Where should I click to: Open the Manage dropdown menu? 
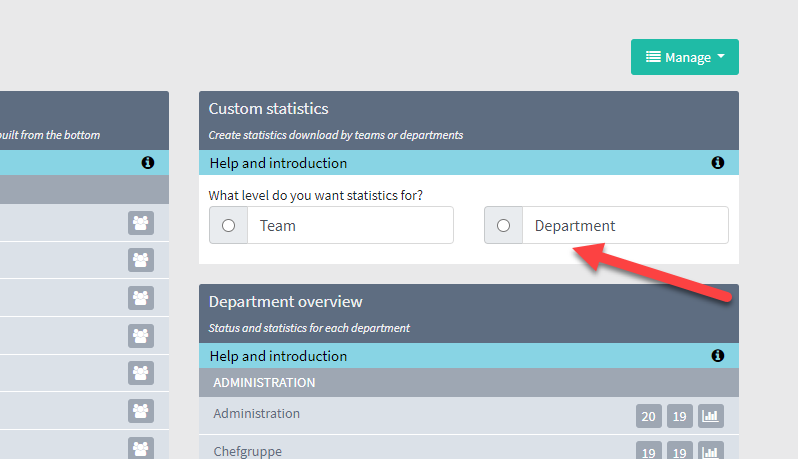coord(685,57)
